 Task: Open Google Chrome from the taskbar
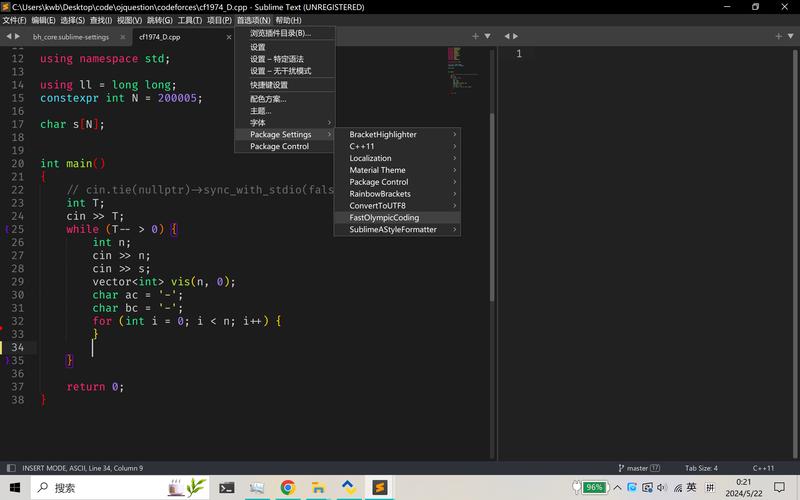288,487
